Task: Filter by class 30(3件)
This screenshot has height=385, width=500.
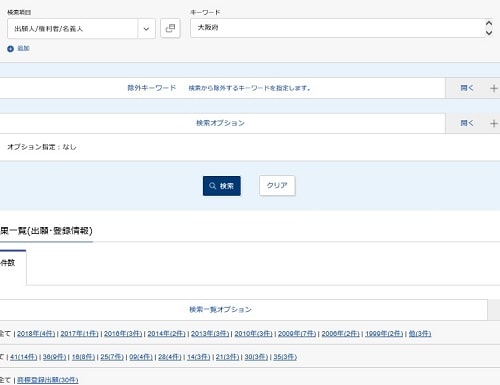Action: [256, 357]
